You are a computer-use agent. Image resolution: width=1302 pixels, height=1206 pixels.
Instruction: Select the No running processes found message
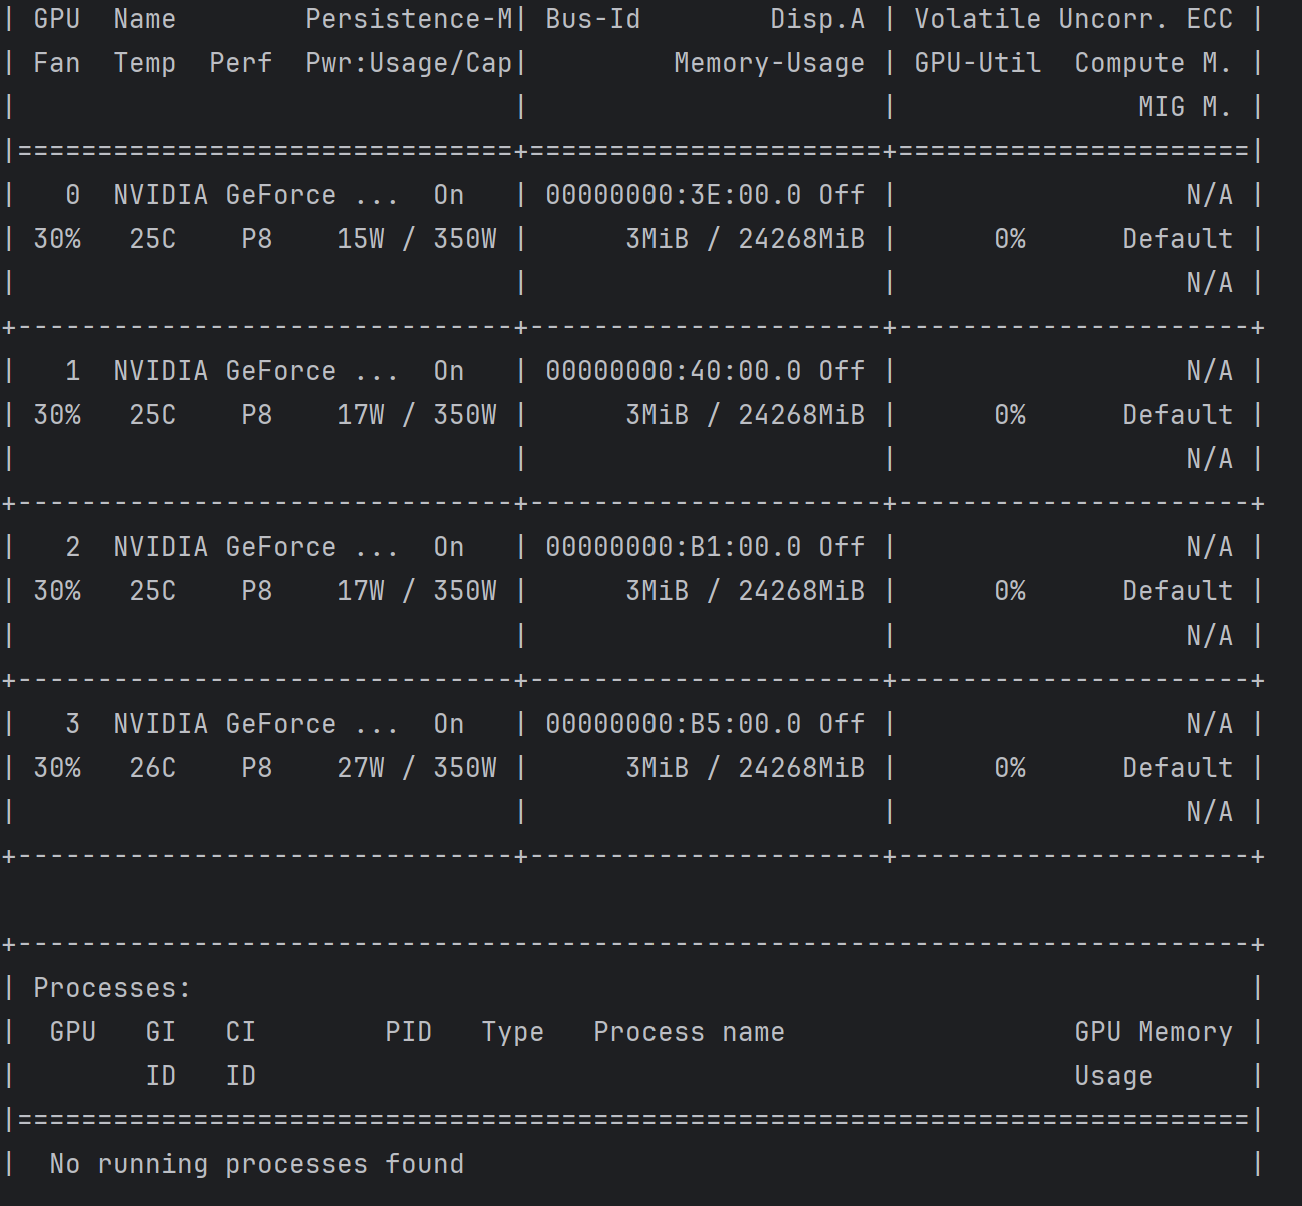(256, 1163)
